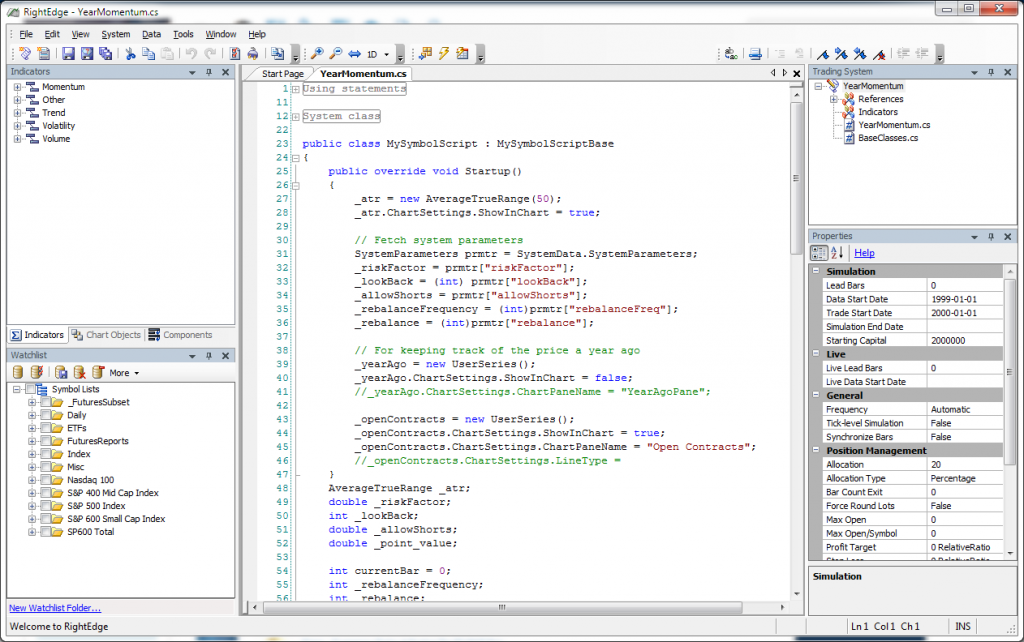Check the Daily folder checkbox
Image resolution: width=1024 pixels, height=642 pixels.
pyautogui.click(x=45, y=415)
